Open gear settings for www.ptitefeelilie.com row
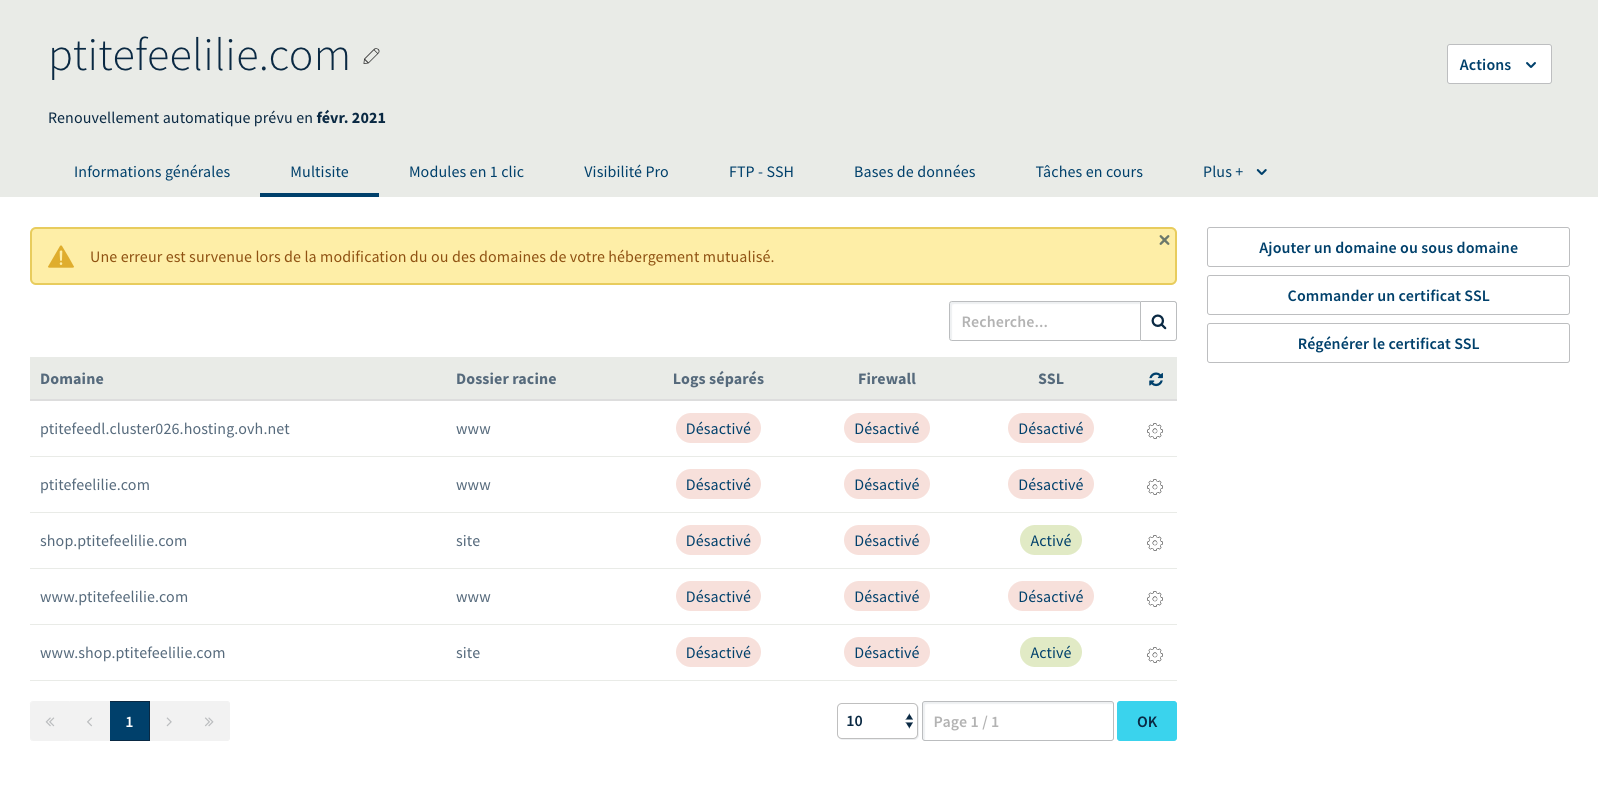The width and height of the screenshot is (1598, 787). pos(1155,599)
